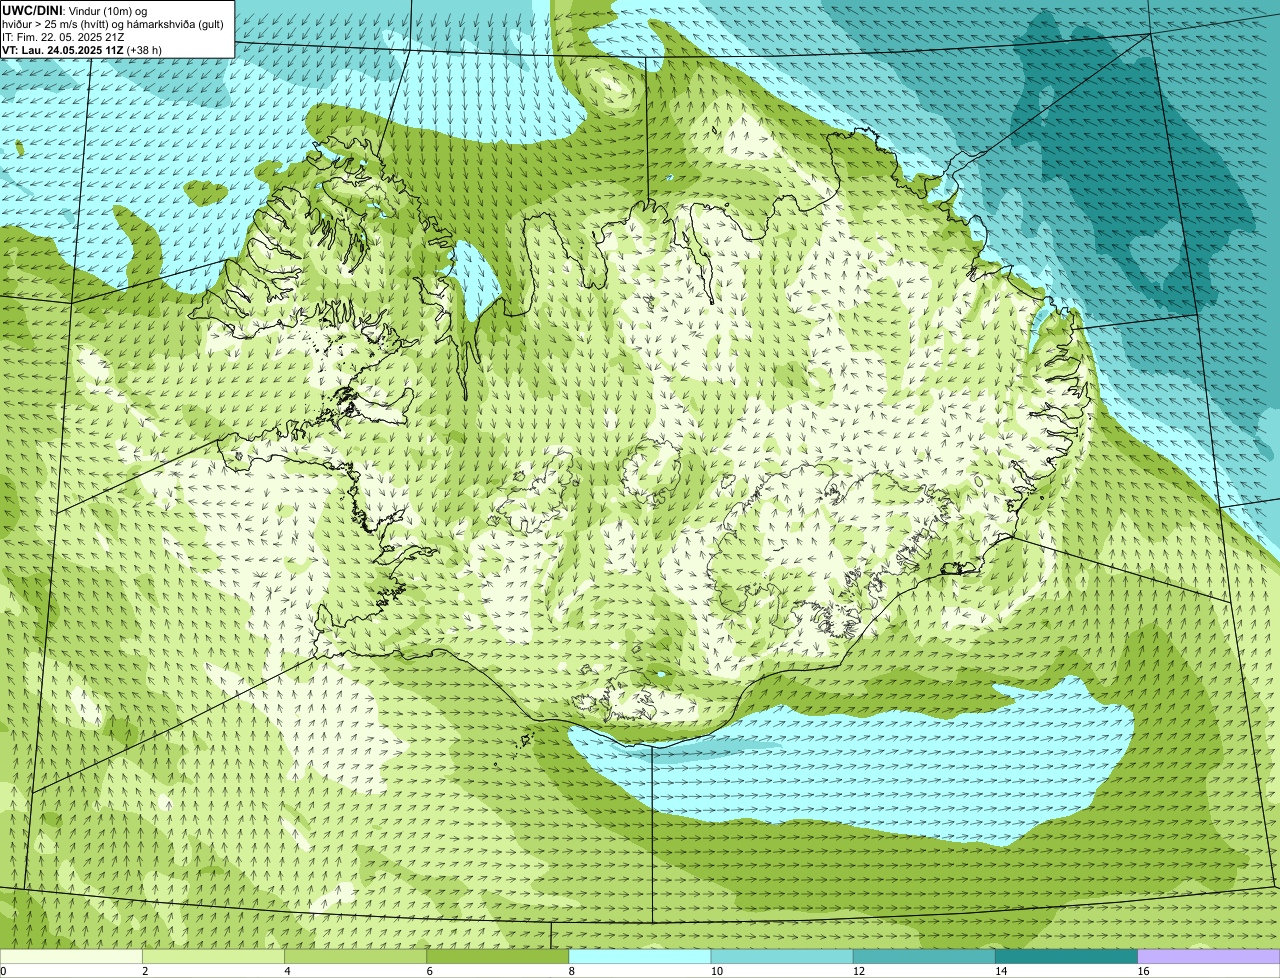Click the '2' label on the color scale
1280x978 pixels.
pos(145,971)
